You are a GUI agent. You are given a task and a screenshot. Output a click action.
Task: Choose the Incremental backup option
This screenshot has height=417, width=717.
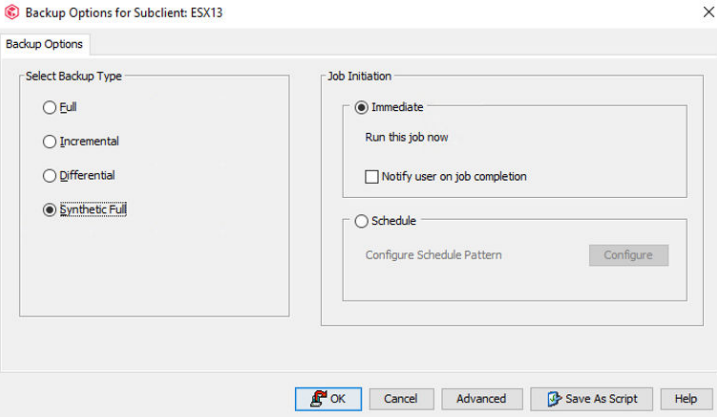(50, 141)
